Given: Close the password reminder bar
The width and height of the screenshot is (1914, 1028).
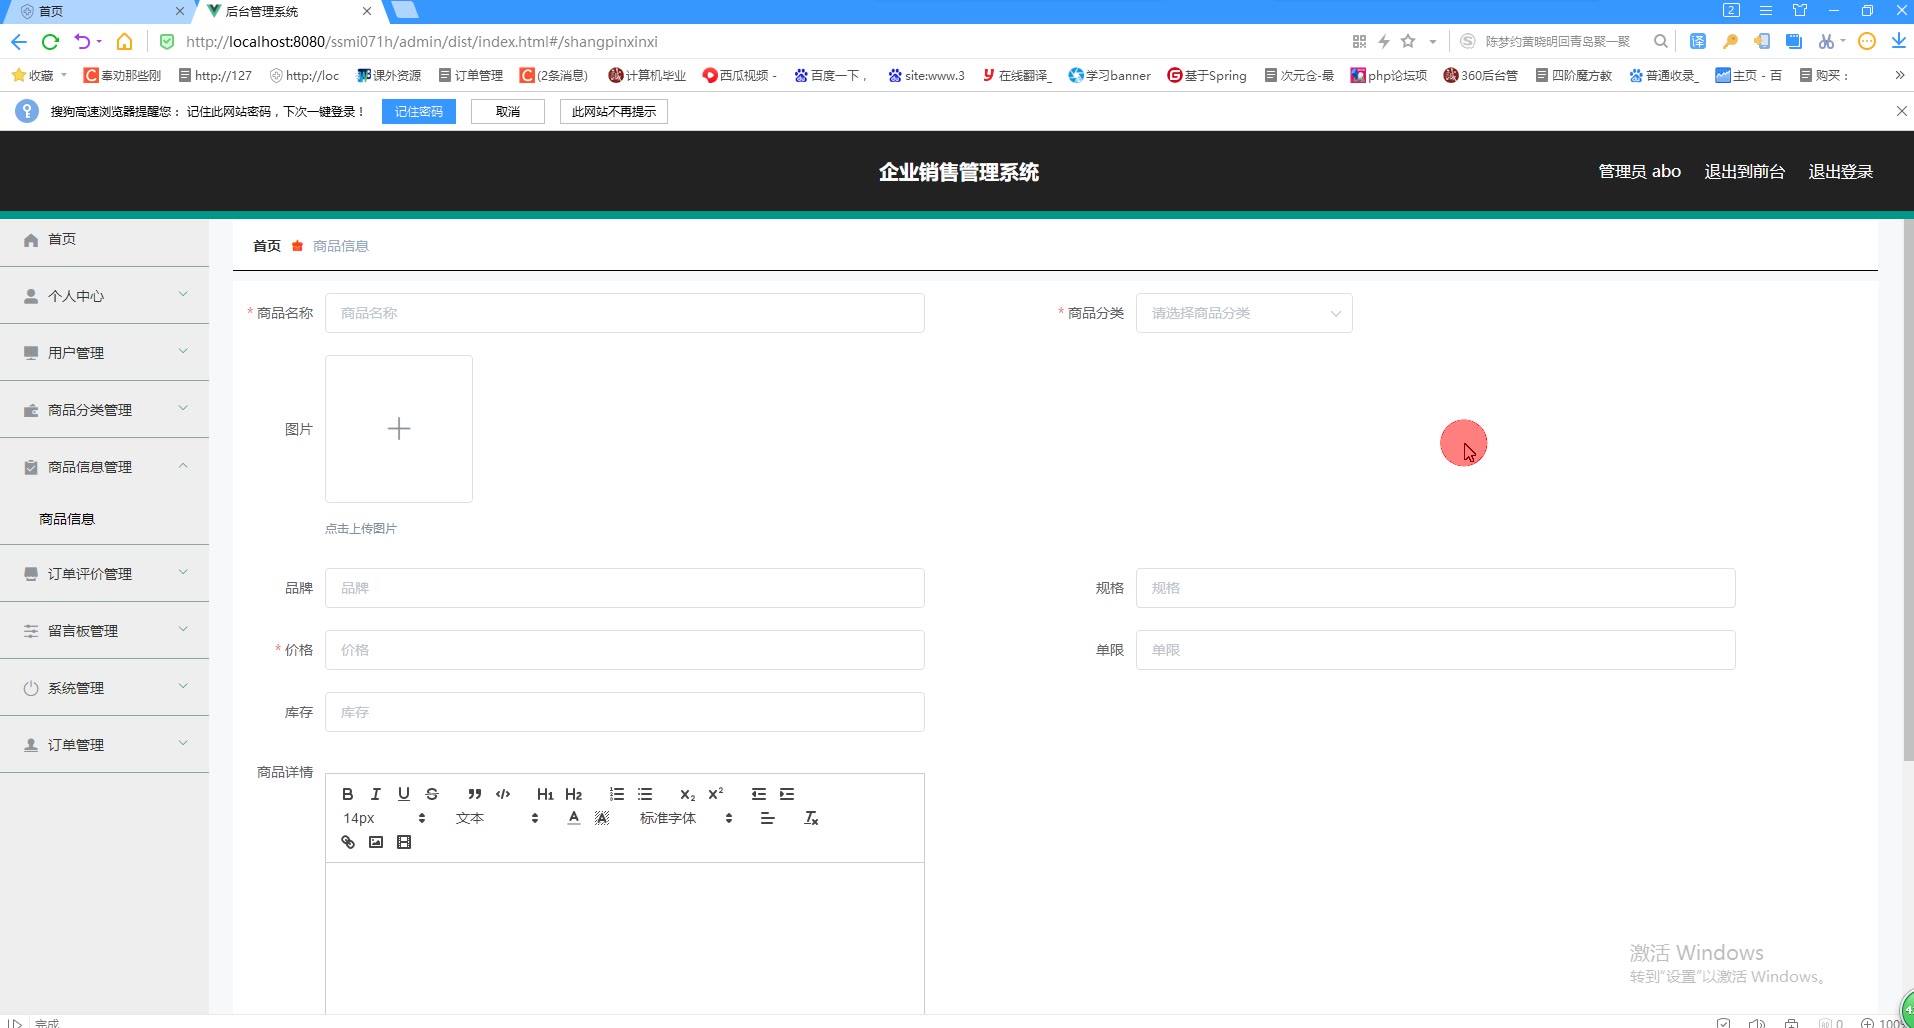Looking at the screenshot, I should click(1901, 111).
